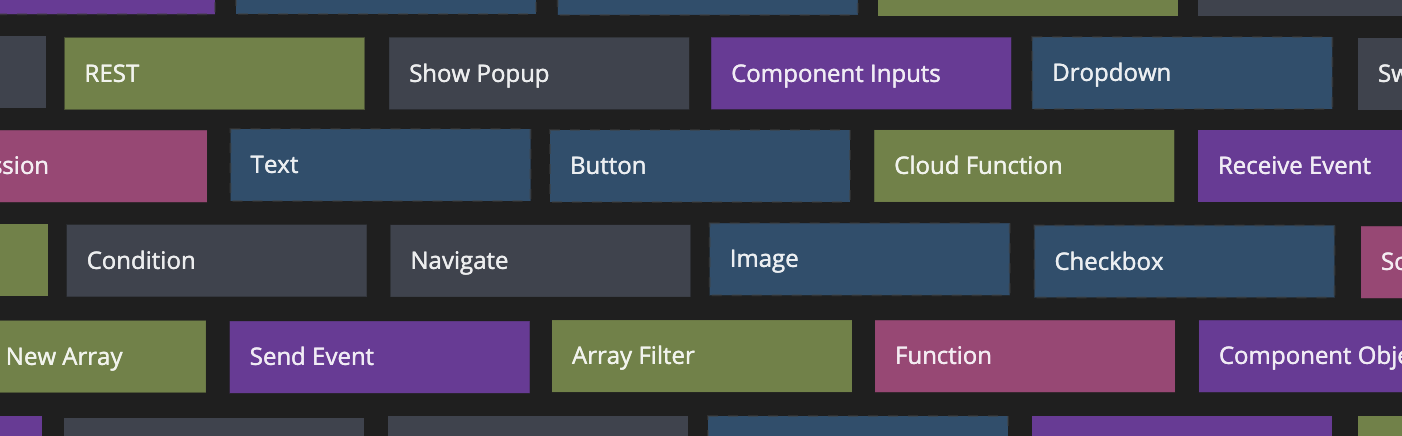Choose the Checkbox node tile
This screenshot has height=436, width=1402.
coord(1184,262)
